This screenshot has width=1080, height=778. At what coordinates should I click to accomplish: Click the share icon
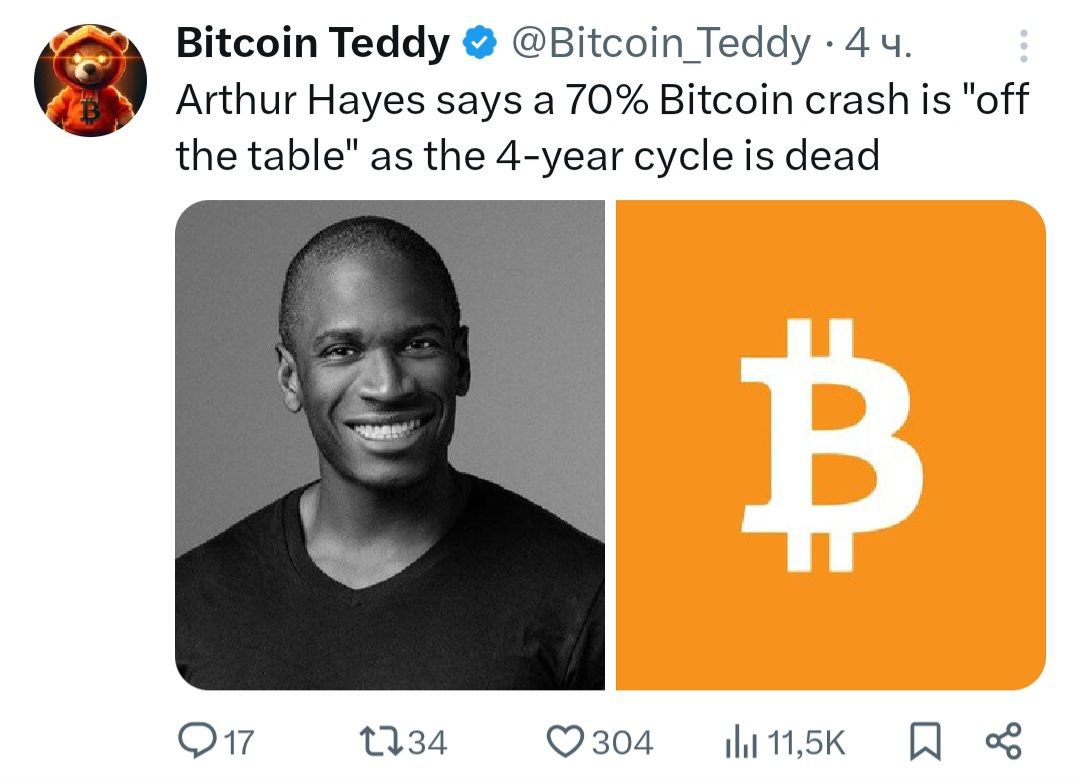pyautogui.click(x=1003, y=742)
